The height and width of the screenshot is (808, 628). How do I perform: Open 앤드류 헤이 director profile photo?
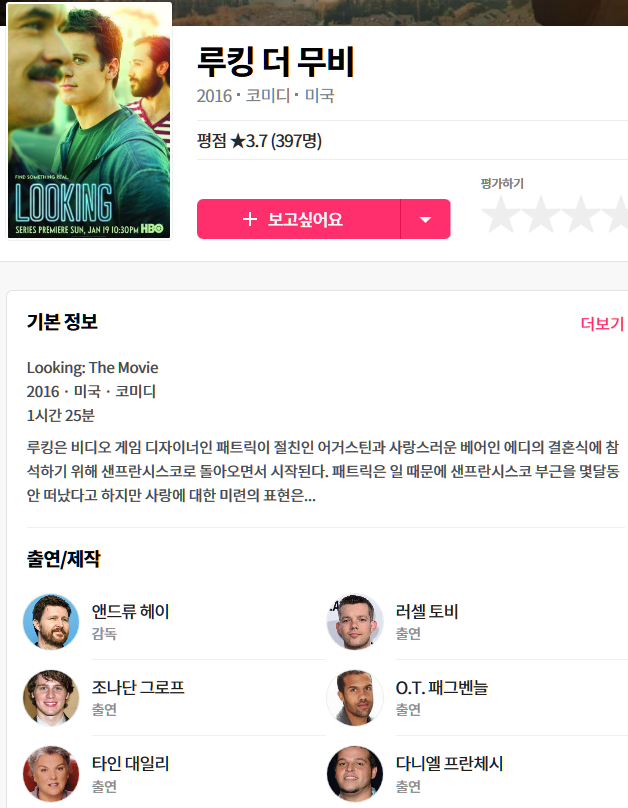click(51, 621)
